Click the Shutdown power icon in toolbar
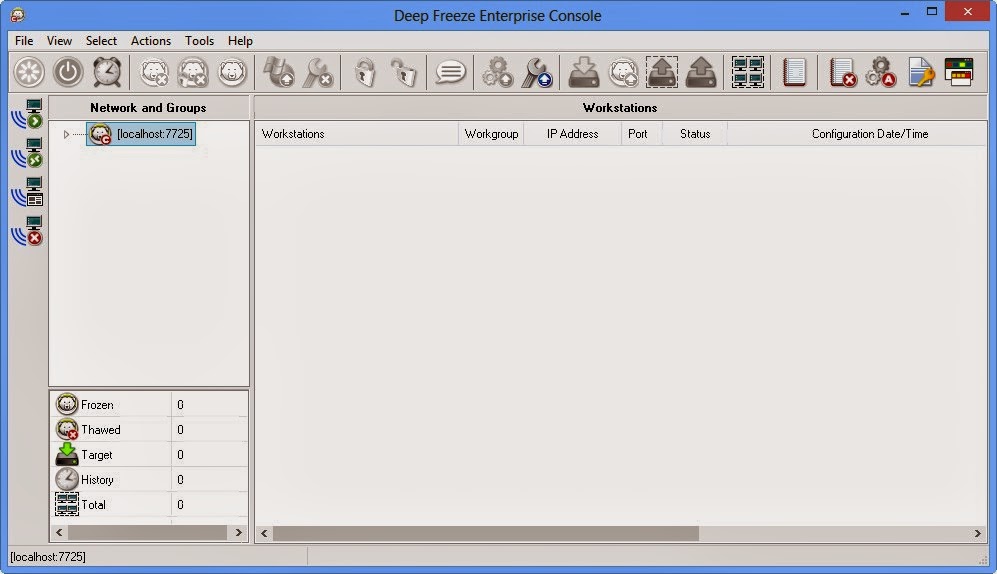This screenshot has width=997, height=574. 68,72
